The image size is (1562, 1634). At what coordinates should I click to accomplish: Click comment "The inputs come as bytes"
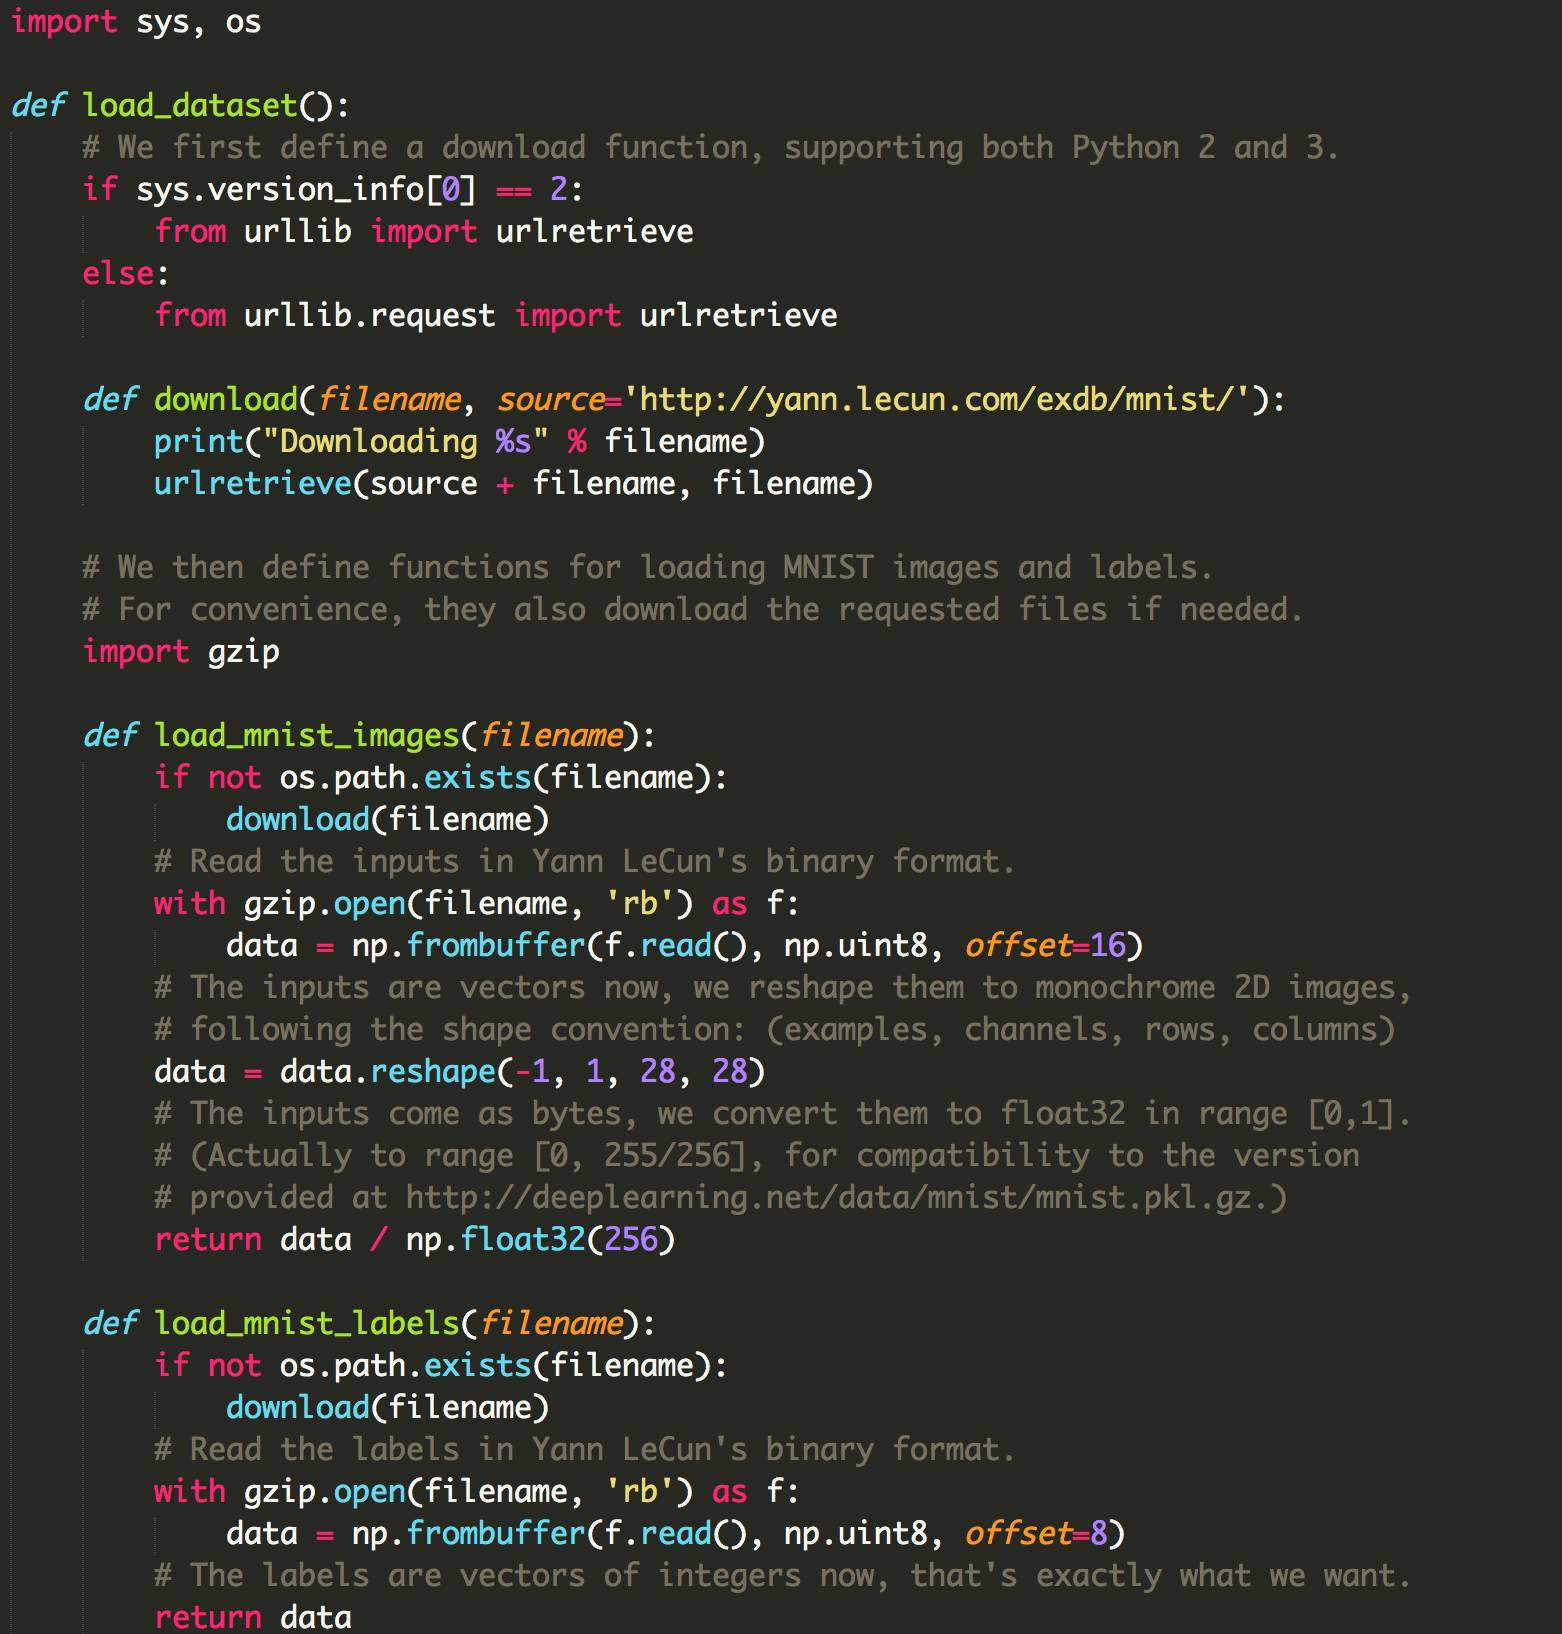click(783, 1113)
